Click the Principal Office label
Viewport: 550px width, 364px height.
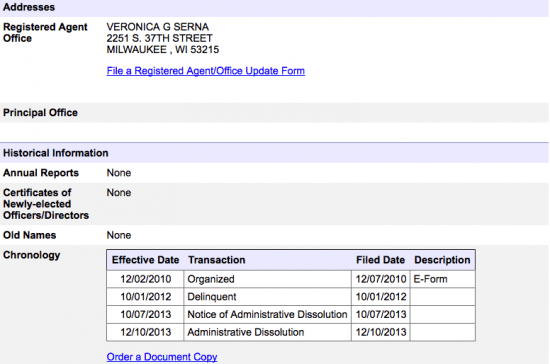40,113
